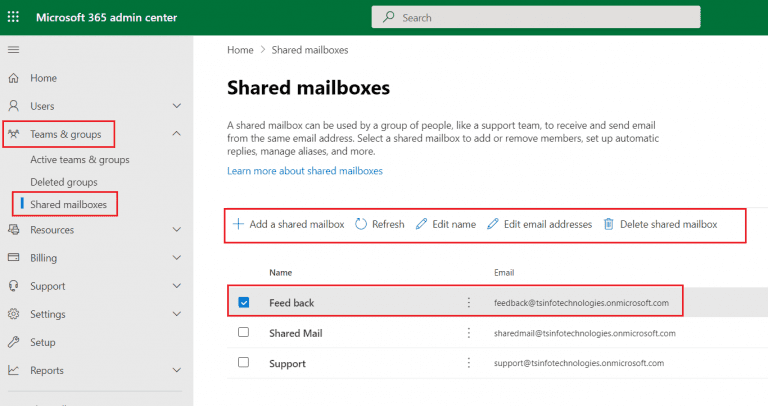Click the Billing card icon
Image resolution: width=768 pixels, height=406 pixels.
click(x=14, y=257)
